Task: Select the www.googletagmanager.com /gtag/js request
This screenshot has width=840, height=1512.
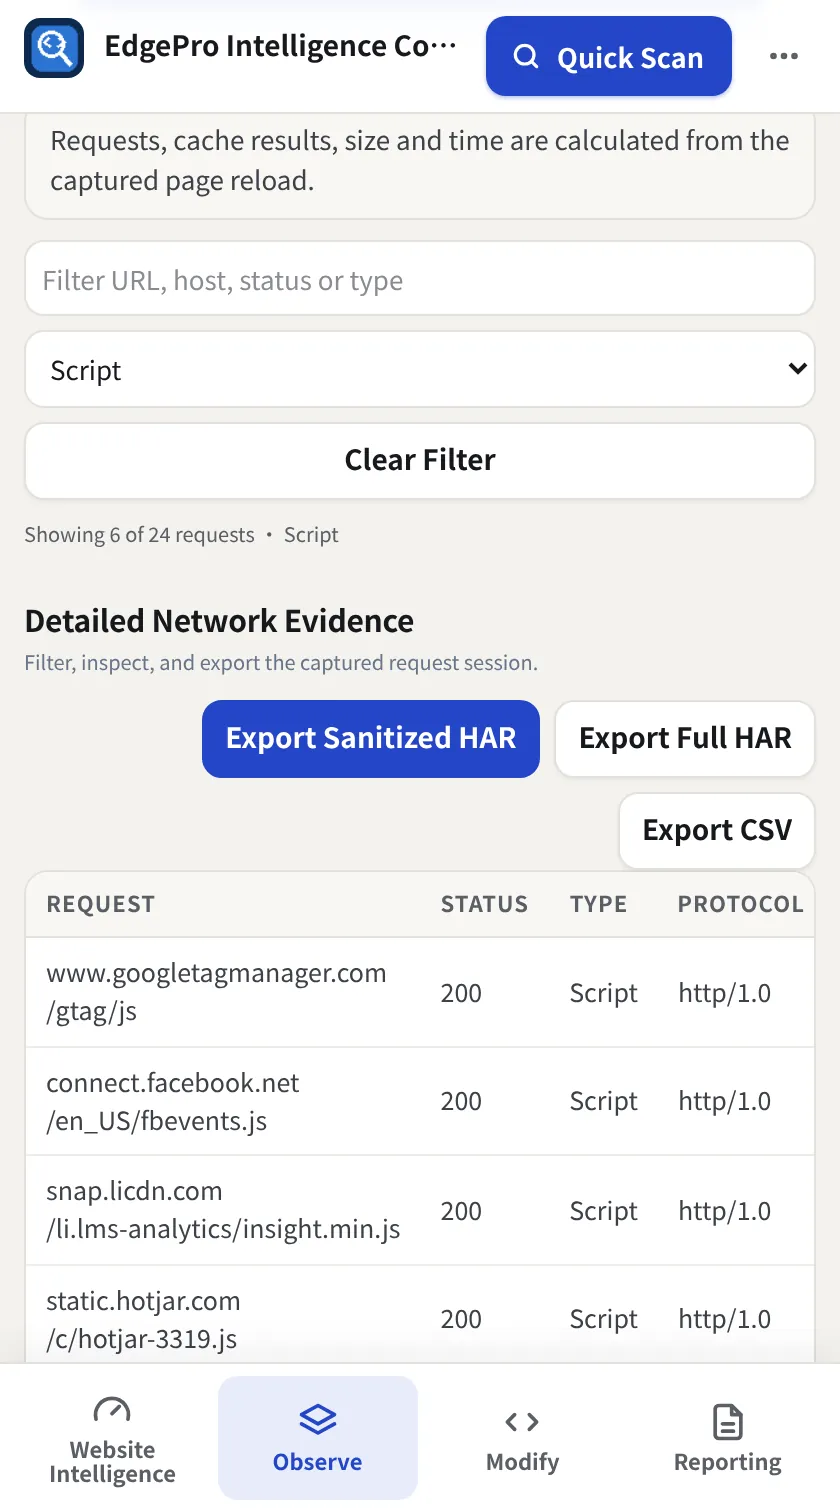Action: (x=420, y=992)
